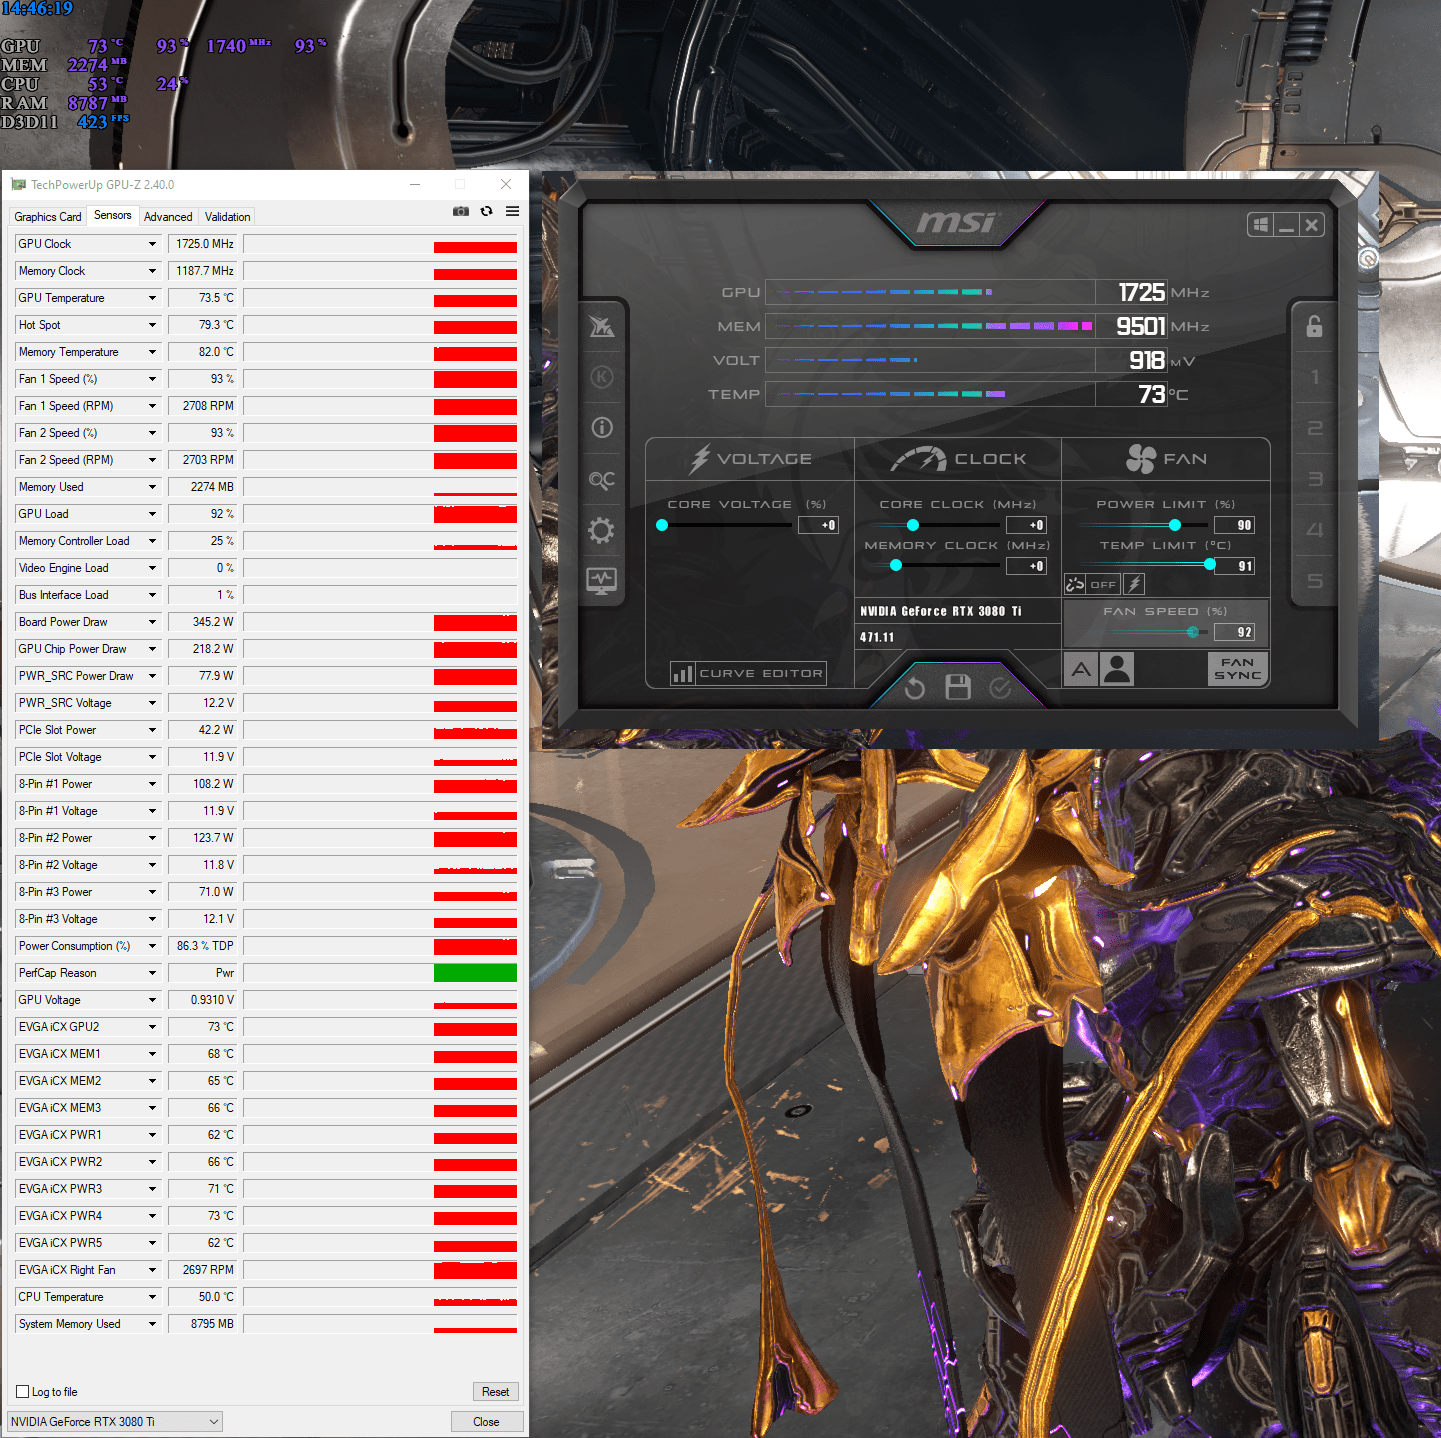This screenshot has width=1441, height=1438.
Task: Open GPU Clock sensor dropdown
Action: click(153, 244)
